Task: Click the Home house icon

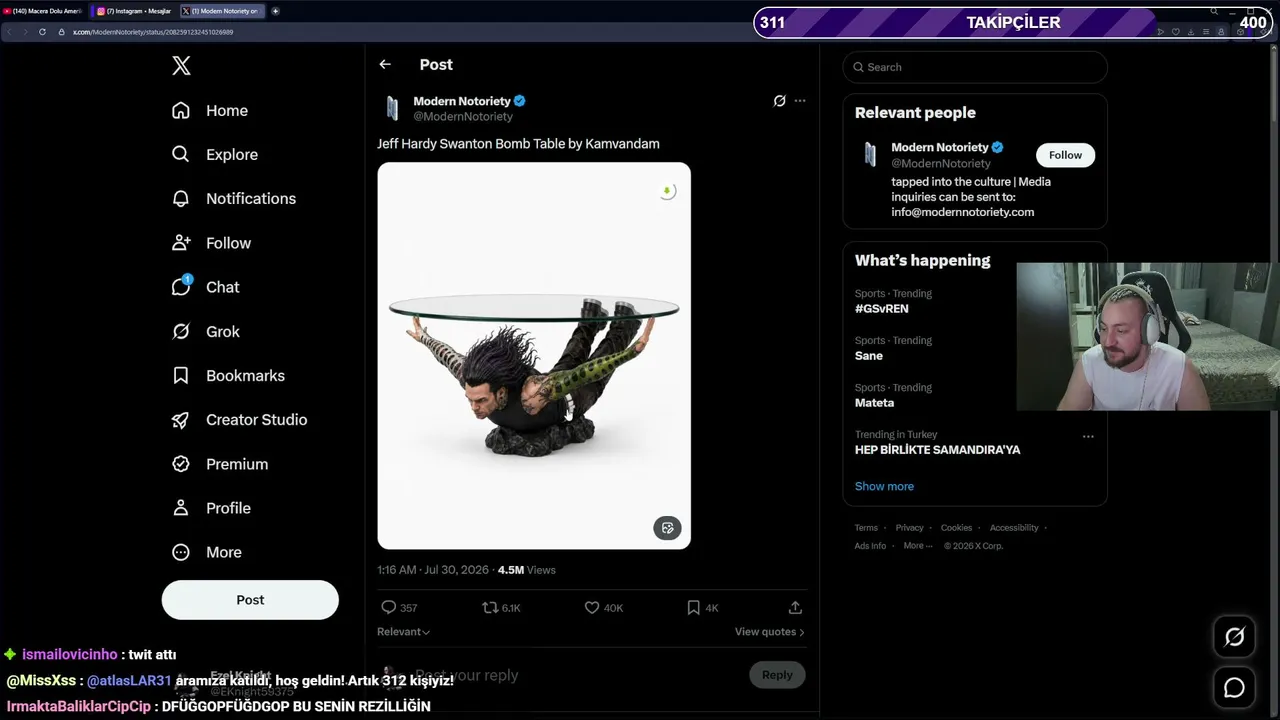Action: [x=181, y=111]
